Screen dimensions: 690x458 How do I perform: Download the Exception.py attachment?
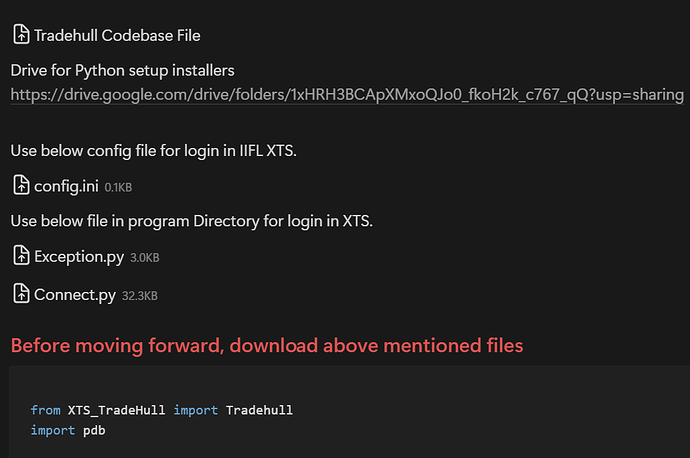pos(79,257)
